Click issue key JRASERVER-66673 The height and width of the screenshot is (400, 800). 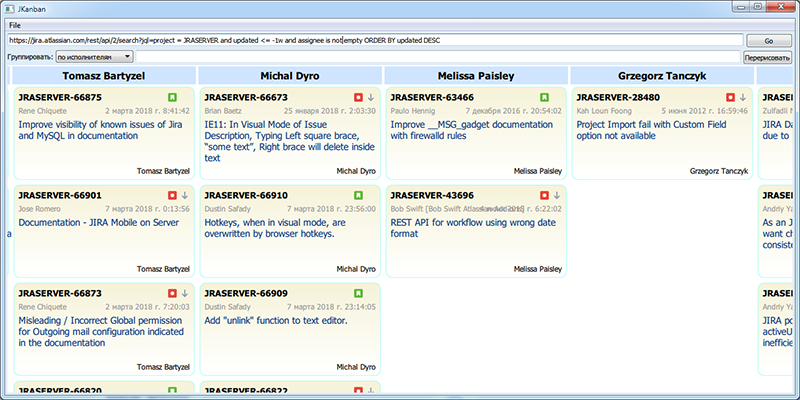point(246,97)
